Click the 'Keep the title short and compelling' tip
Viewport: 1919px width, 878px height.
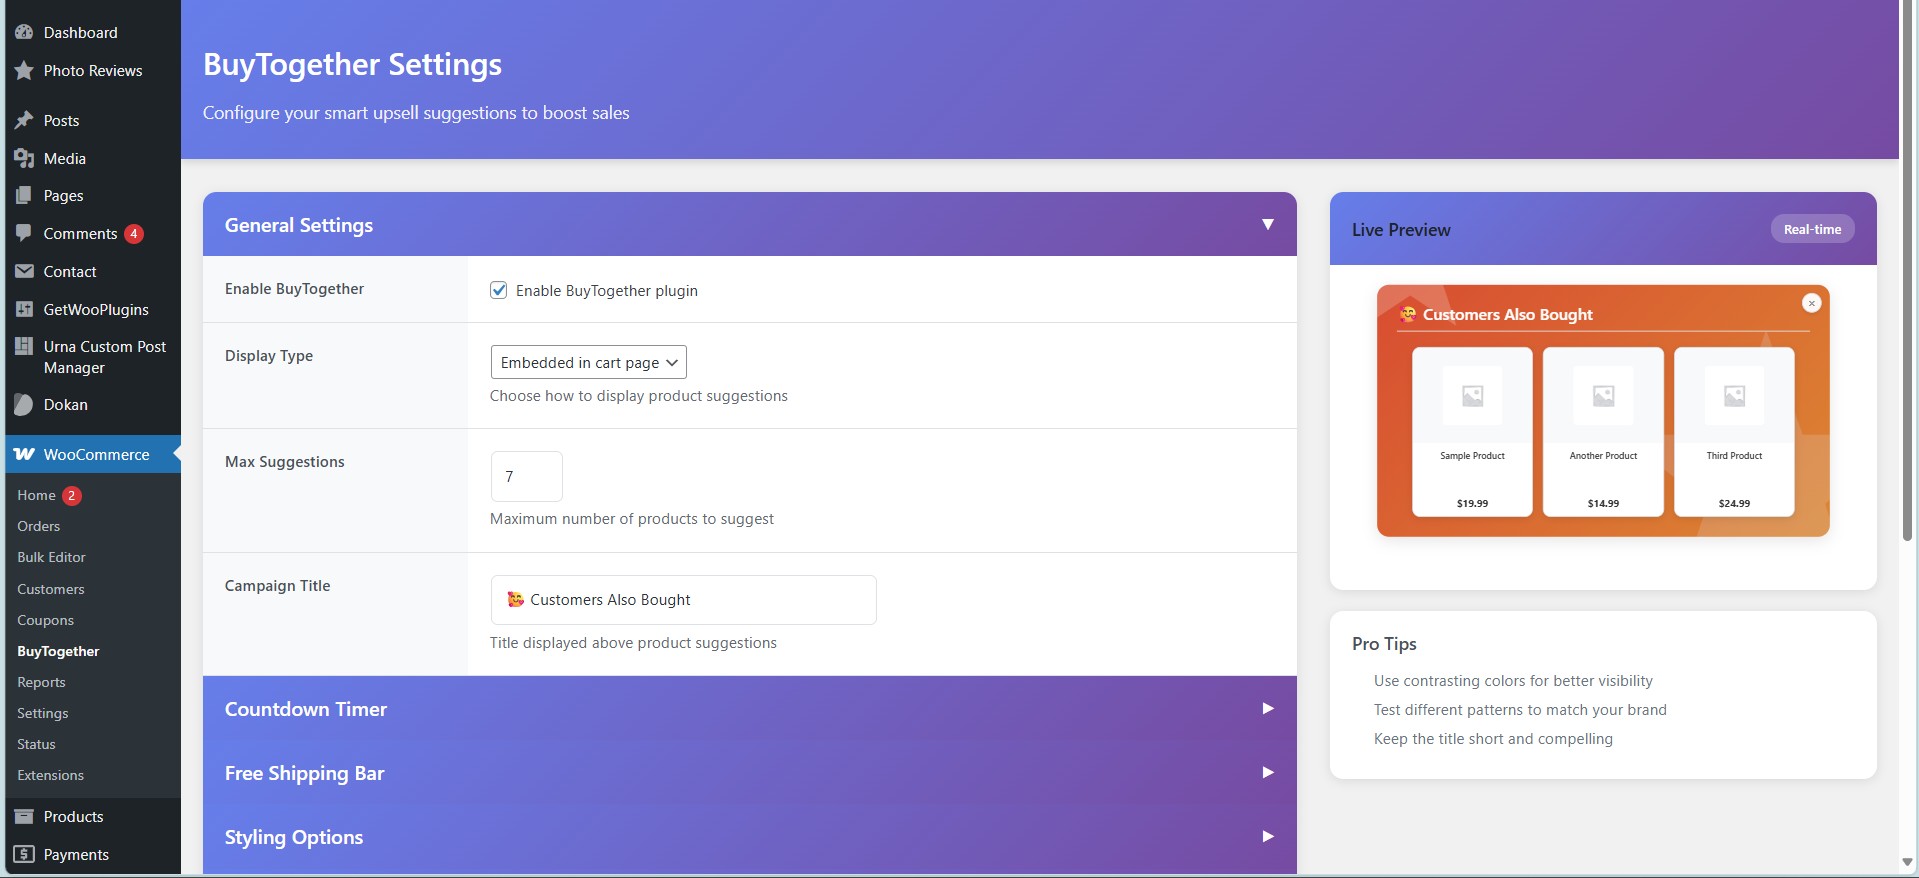tap(1493, 739)
